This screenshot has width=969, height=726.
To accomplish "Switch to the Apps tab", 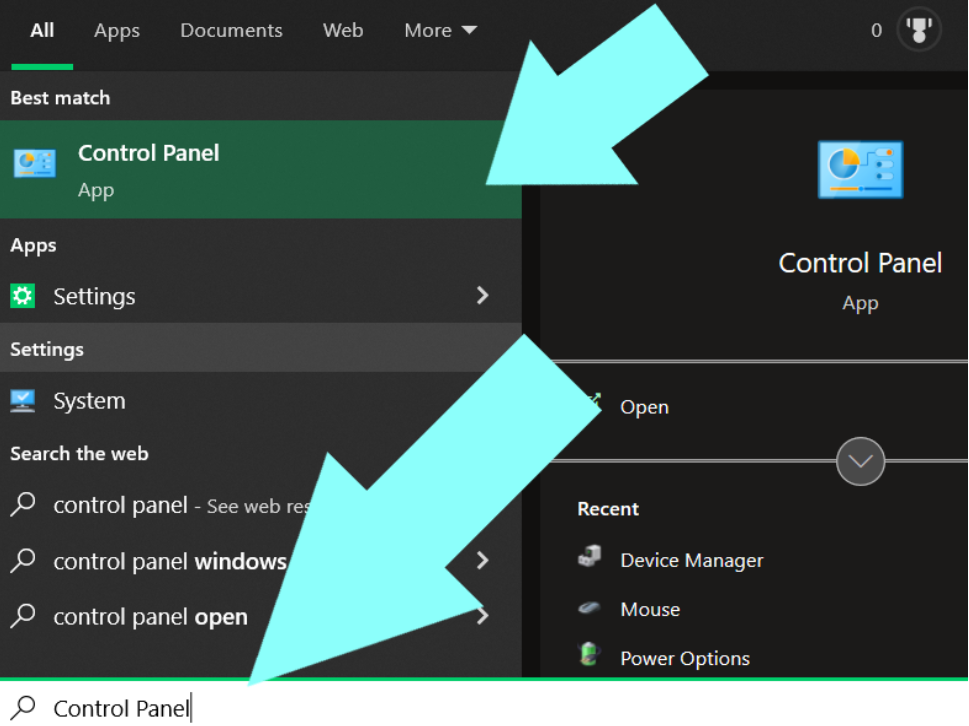I will pyautogui.click(x=117, y=30).
